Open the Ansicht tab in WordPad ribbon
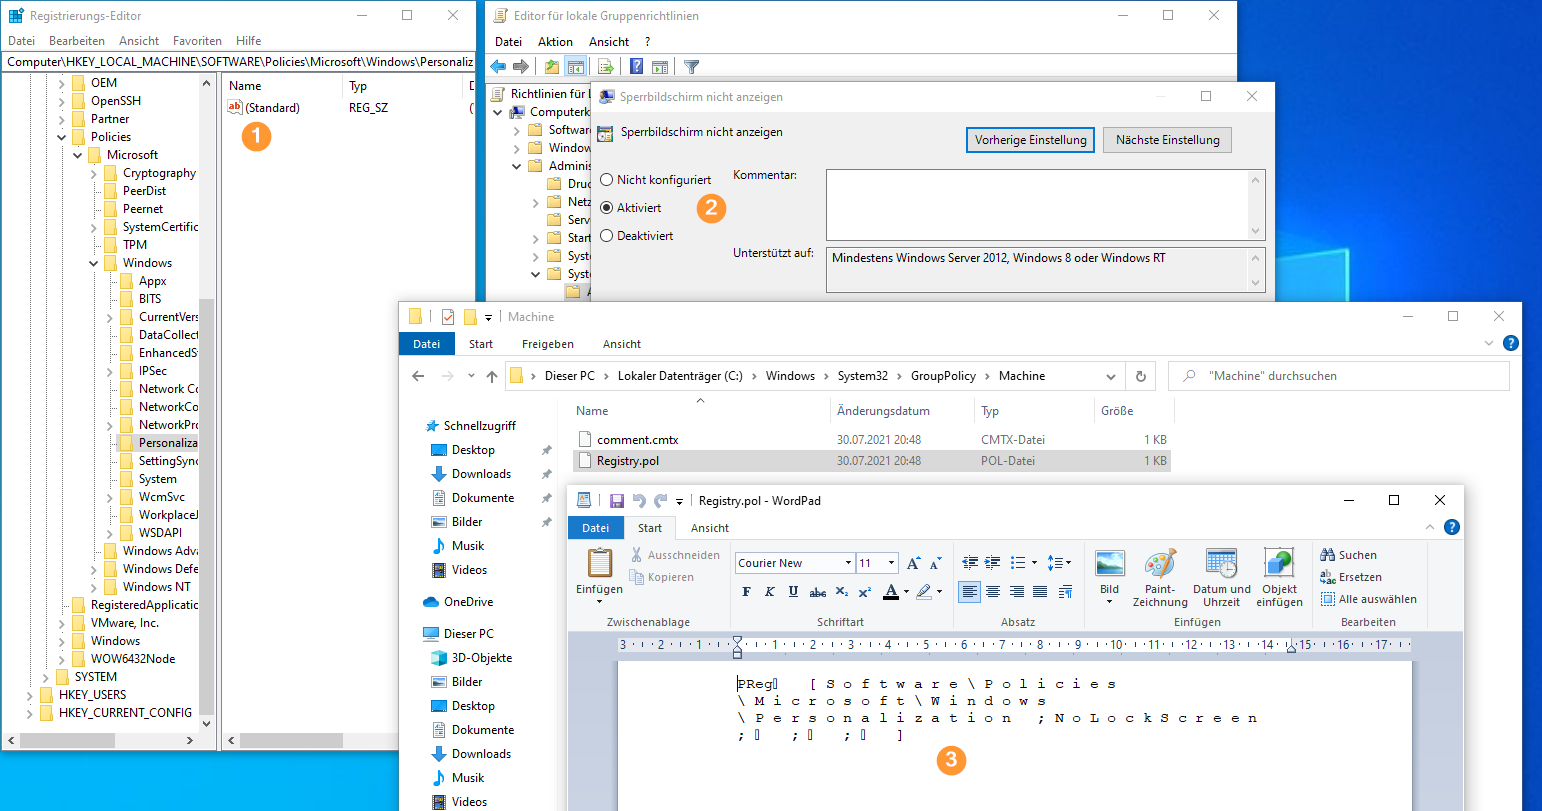Image resolution: width=1542 pixels, height=811 pixels. [710, 528]
